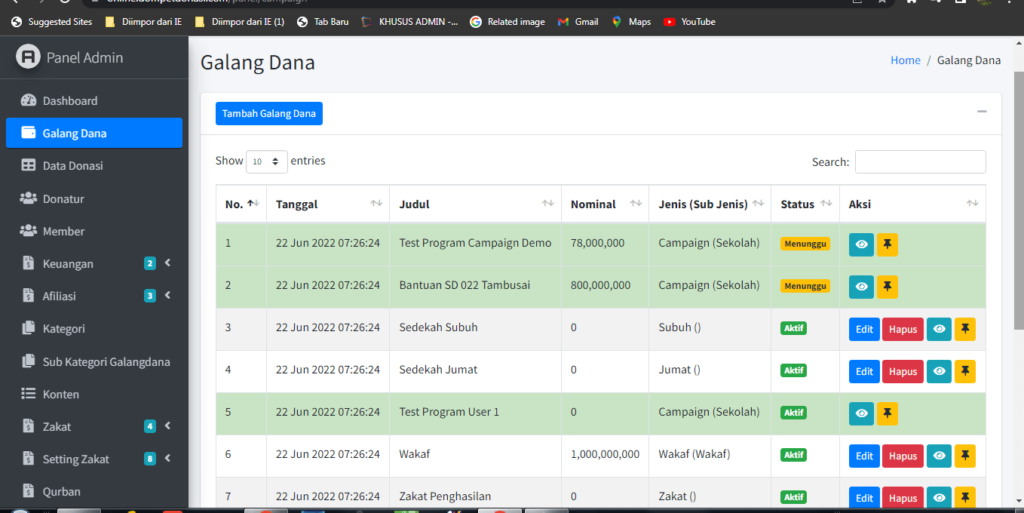Image resolution: width=1024 pixels, height=513 pixels.
Task: Pin the Sedekah Subuh row
Action: click(x=964, y=329)
